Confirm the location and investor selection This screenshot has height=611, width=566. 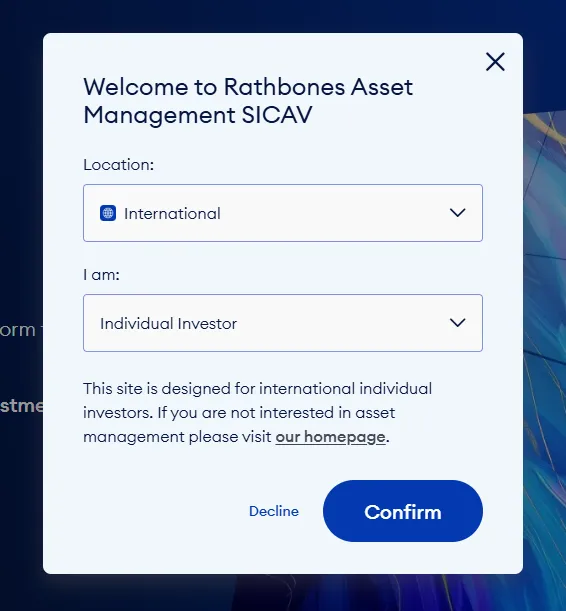[403, 511]
